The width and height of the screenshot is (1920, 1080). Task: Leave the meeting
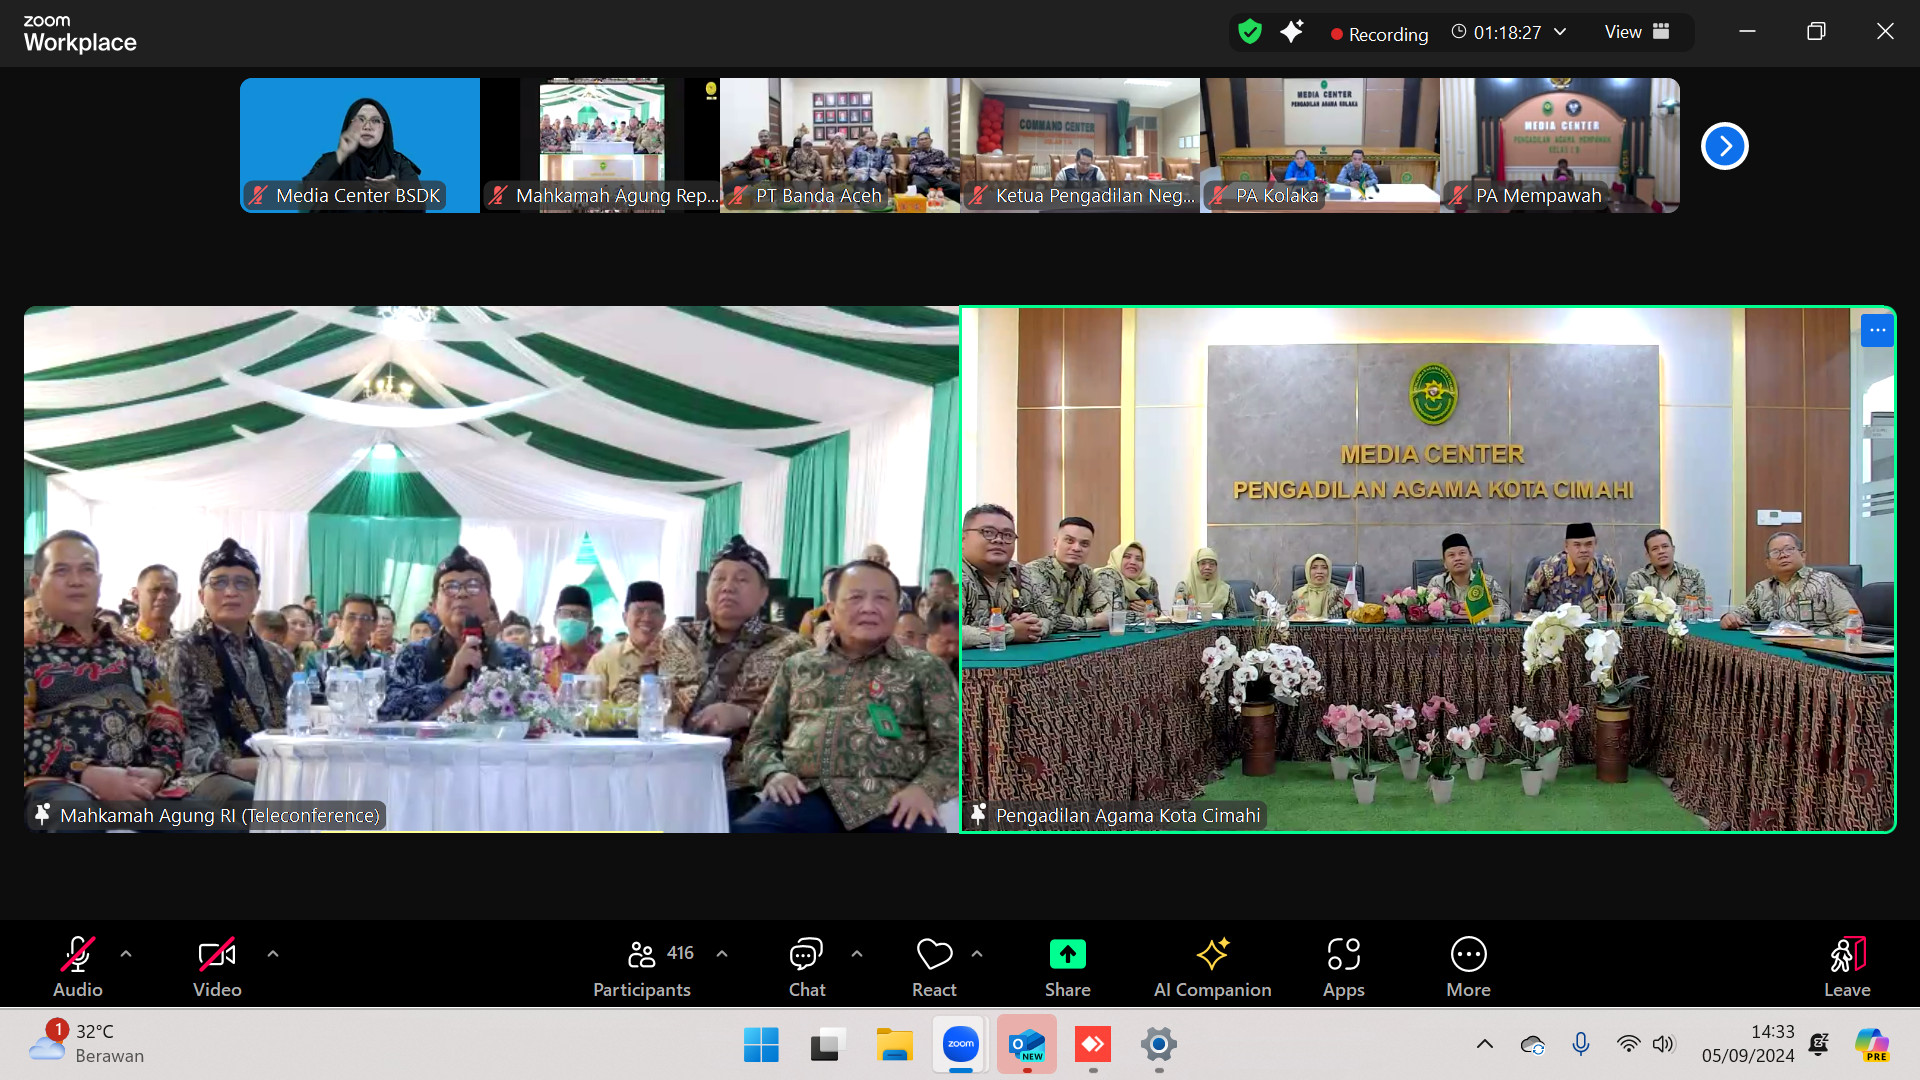pos(1847,954)
